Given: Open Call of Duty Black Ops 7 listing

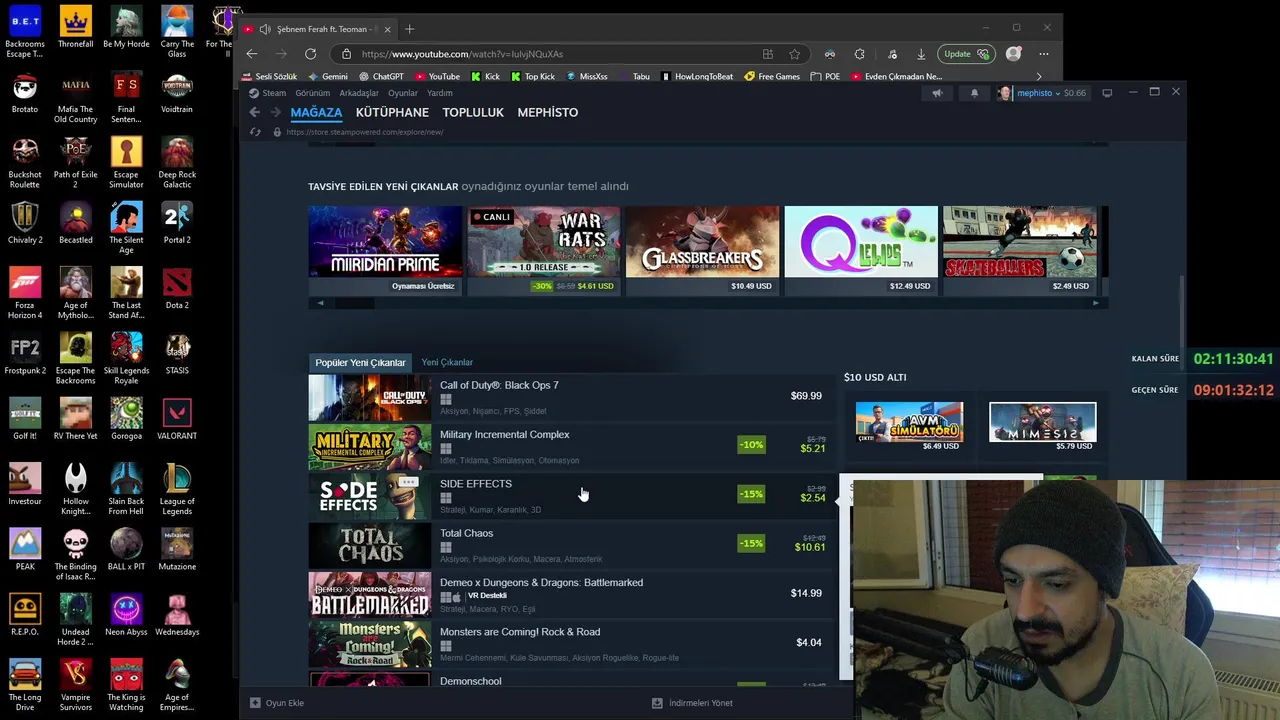Looking at the screenshot, I should (571, 397).
